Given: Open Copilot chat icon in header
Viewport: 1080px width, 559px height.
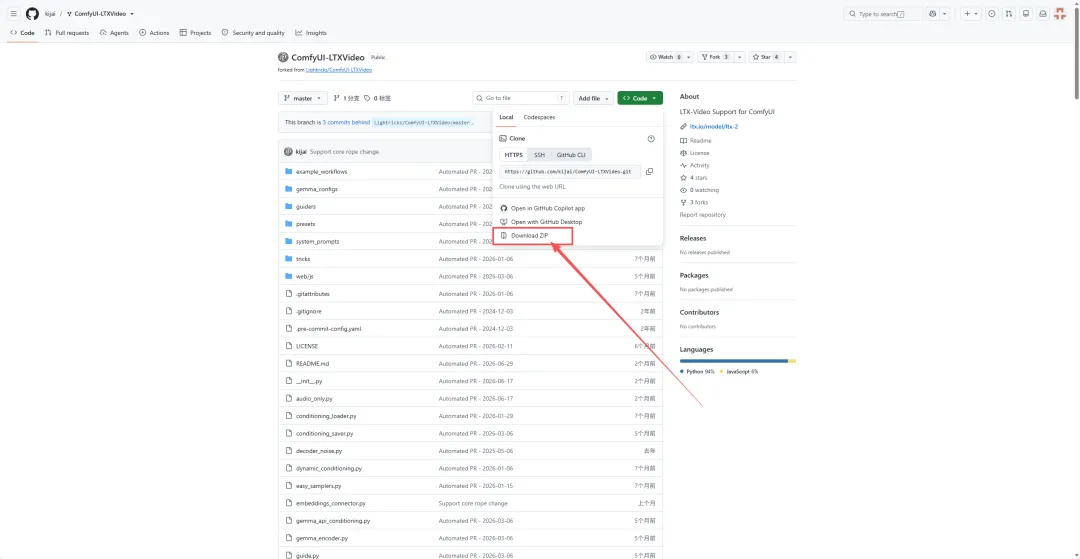Looking at the screenshot, I should pyautogui.click(x=933, y=14).
